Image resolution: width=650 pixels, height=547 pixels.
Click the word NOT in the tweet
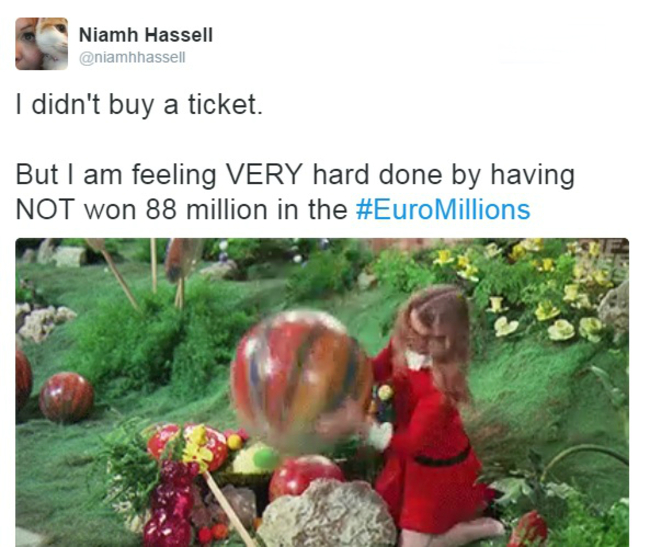tap(45, 210)
